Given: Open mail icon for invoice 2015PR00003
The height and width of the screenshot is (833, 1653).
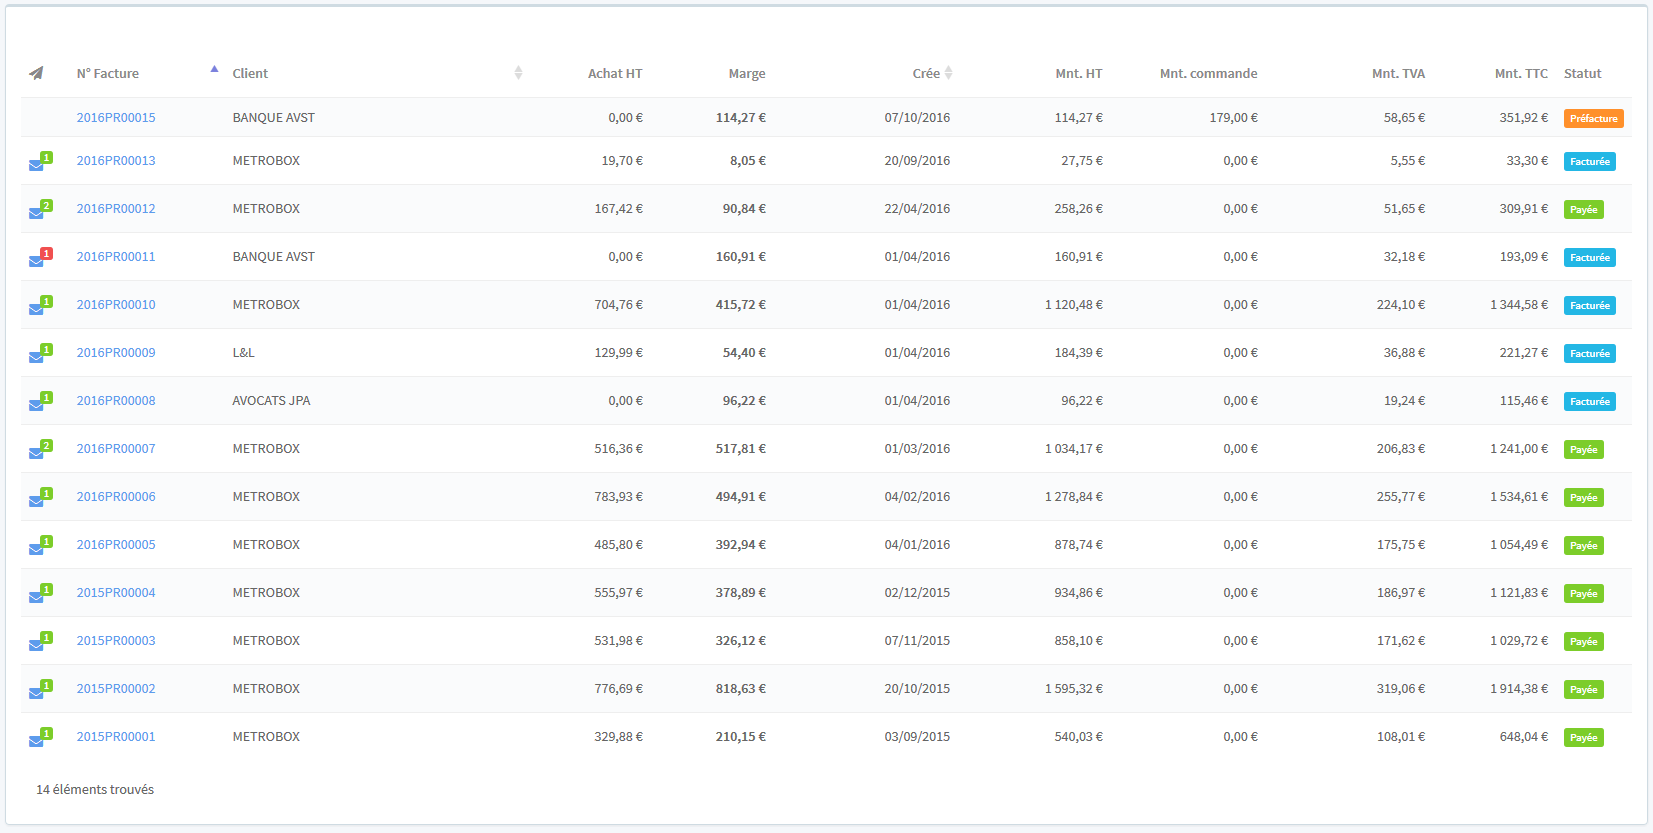Looking at the screenshot, I should 40,642.
